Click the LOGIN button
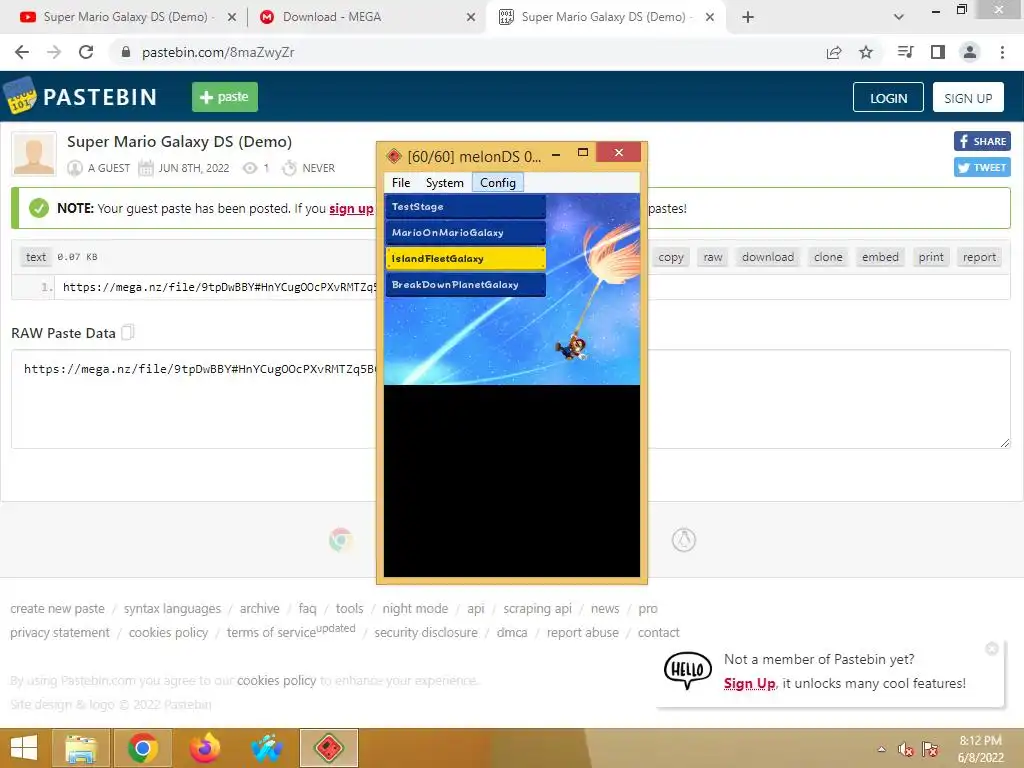 coord(888,98)
